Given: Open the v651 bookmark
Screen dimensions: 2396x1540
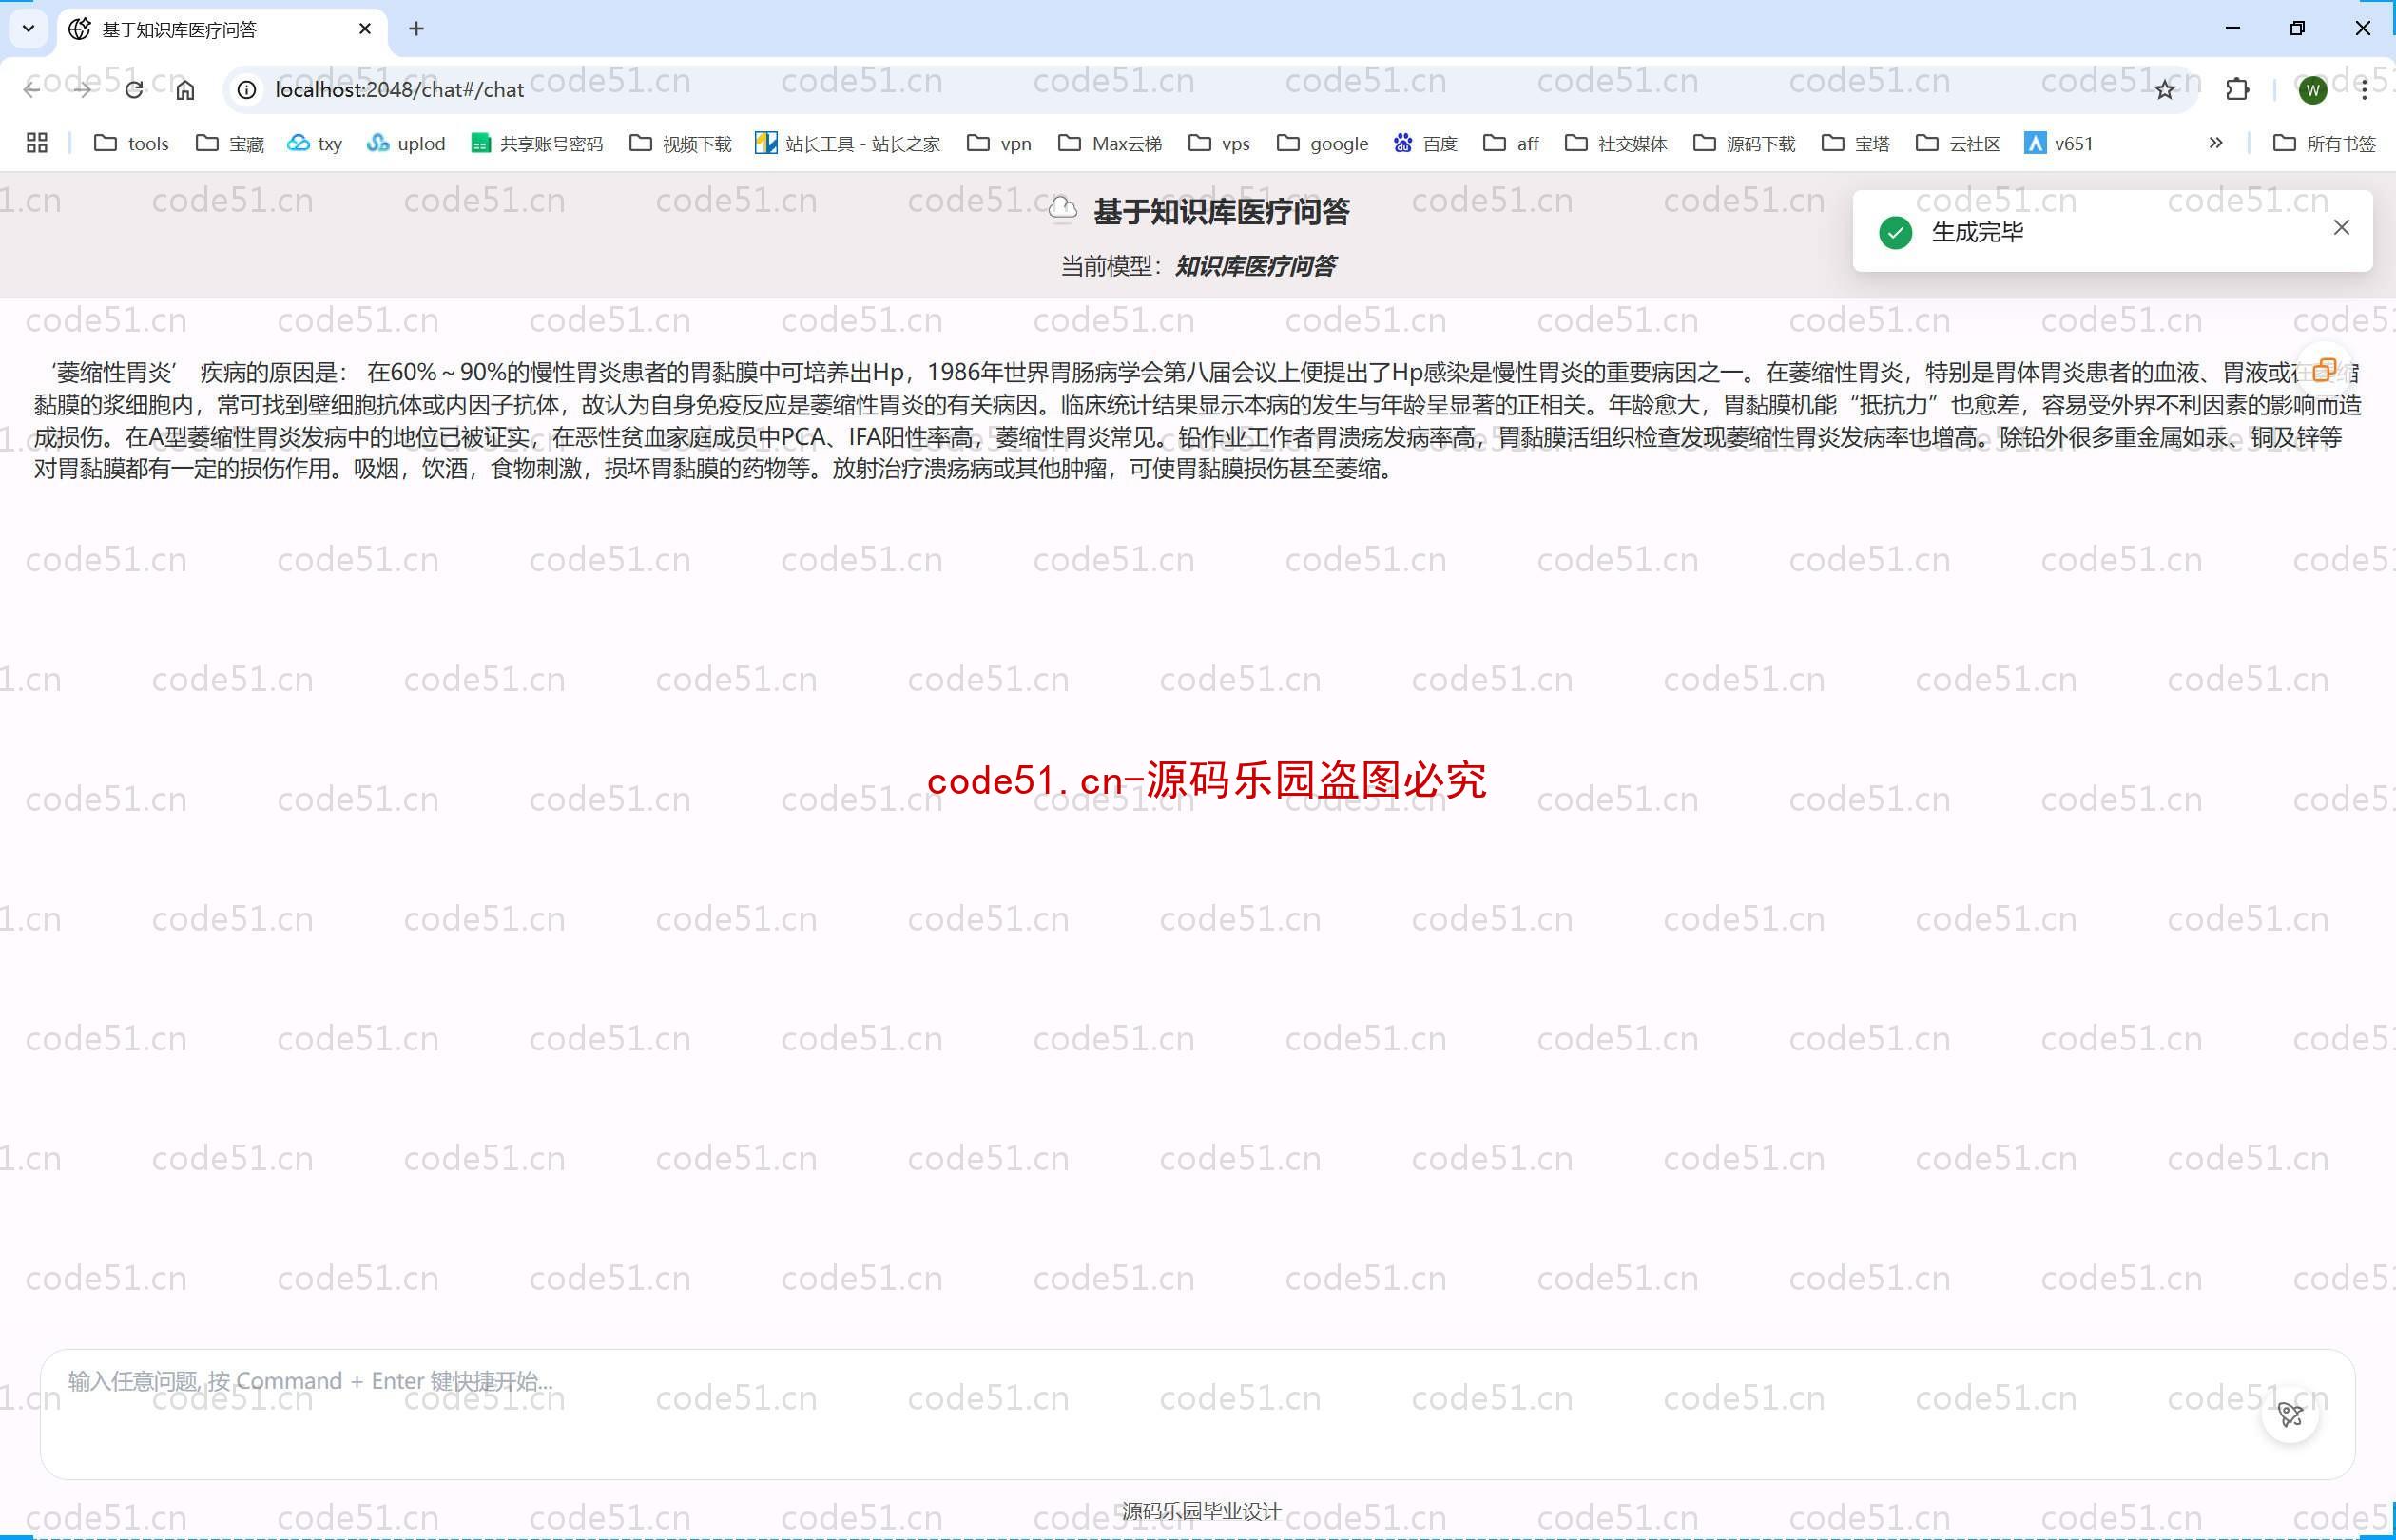Looking at the screenshot, I should pos(2058,143).
